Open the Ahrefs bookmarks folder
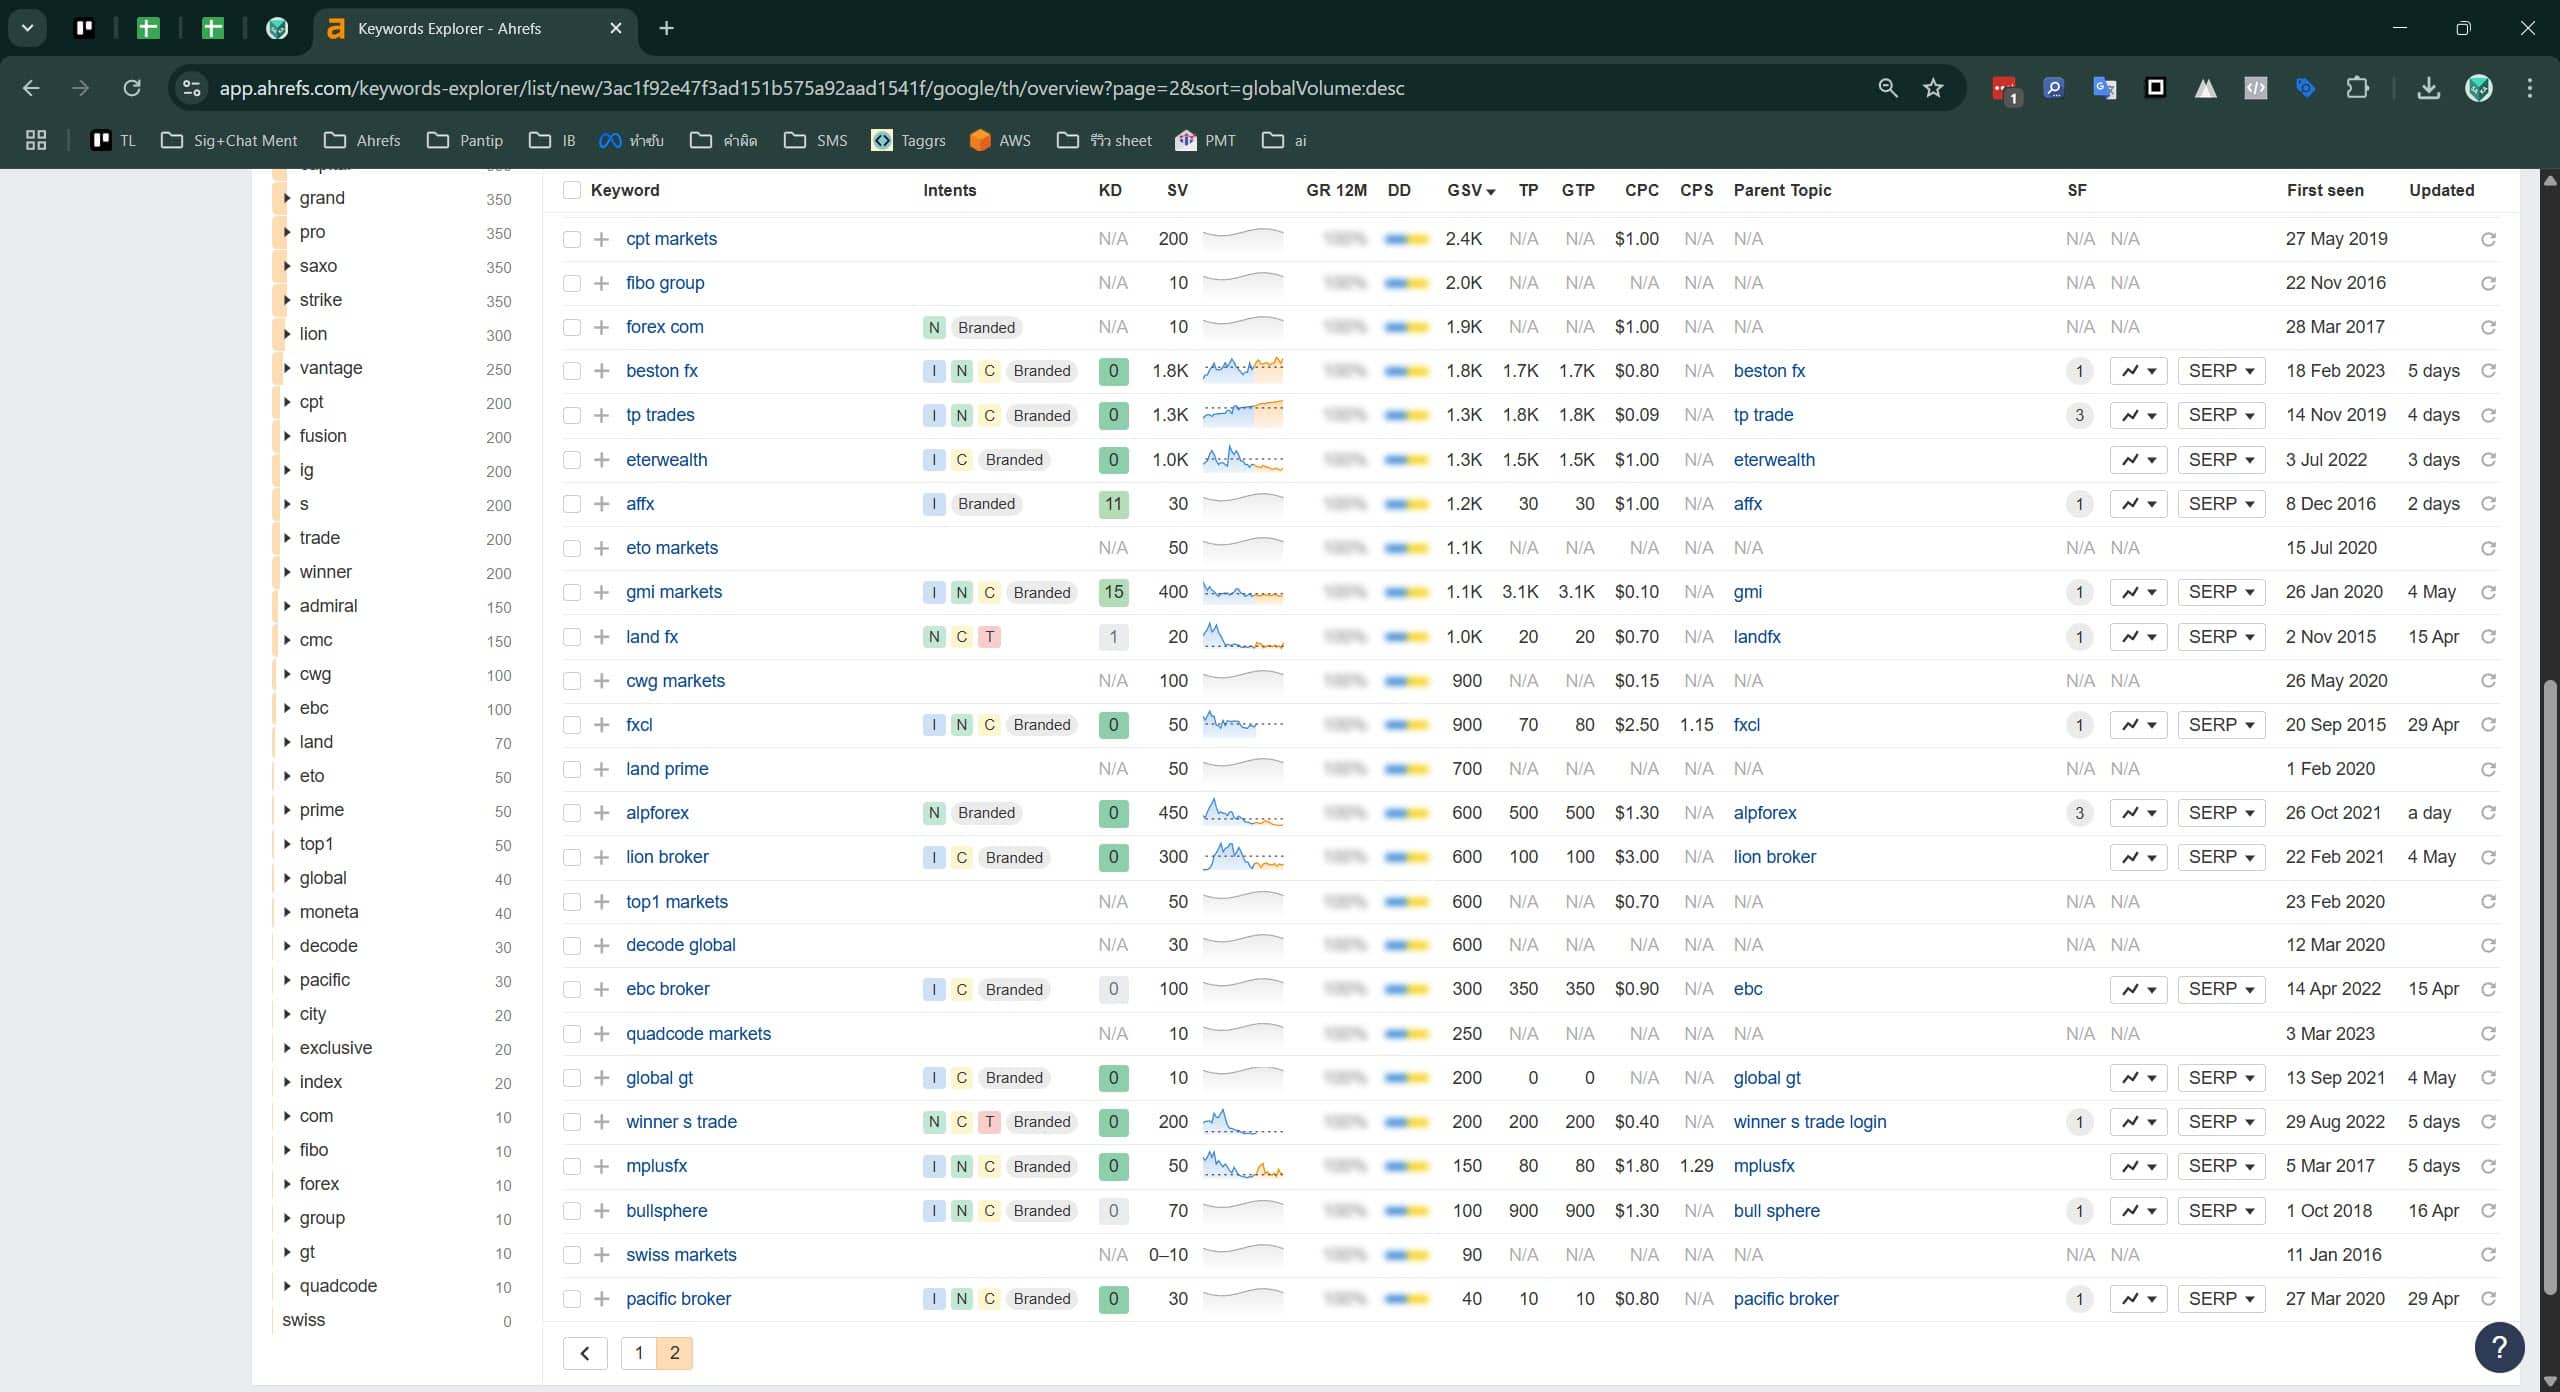 pos(362,140)
